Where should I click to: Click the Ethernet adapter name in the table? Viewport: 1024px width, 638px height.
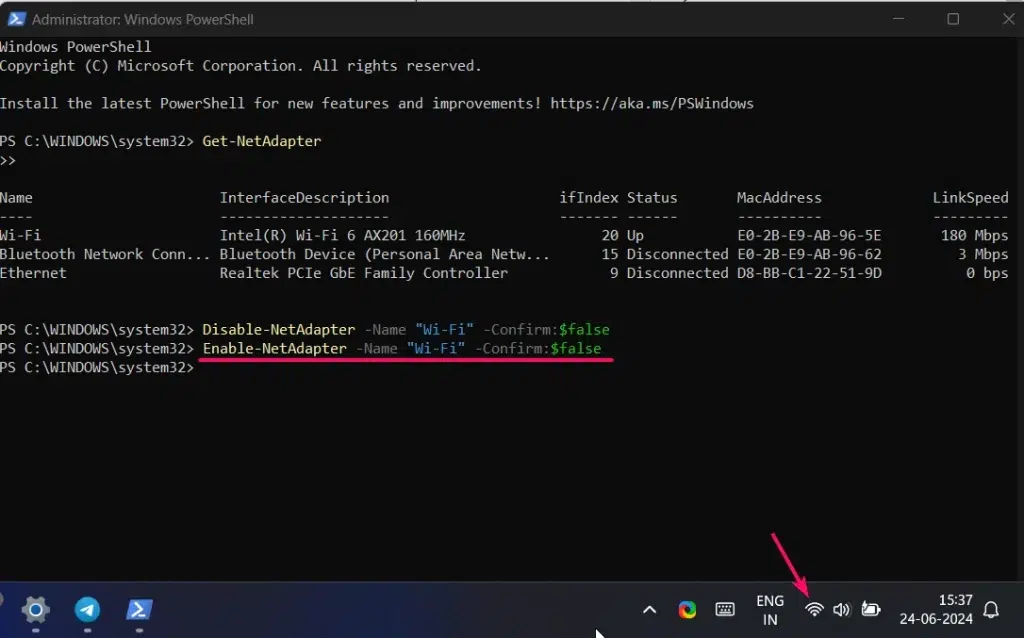[x=33, y=273]
